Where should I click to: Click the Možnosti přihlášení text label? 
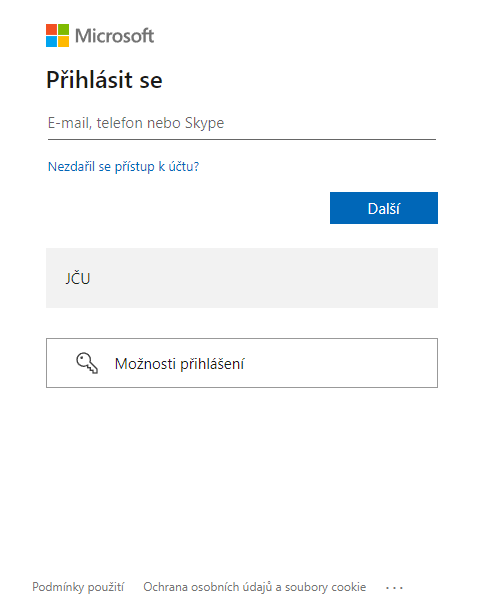[x=179, y=364]
